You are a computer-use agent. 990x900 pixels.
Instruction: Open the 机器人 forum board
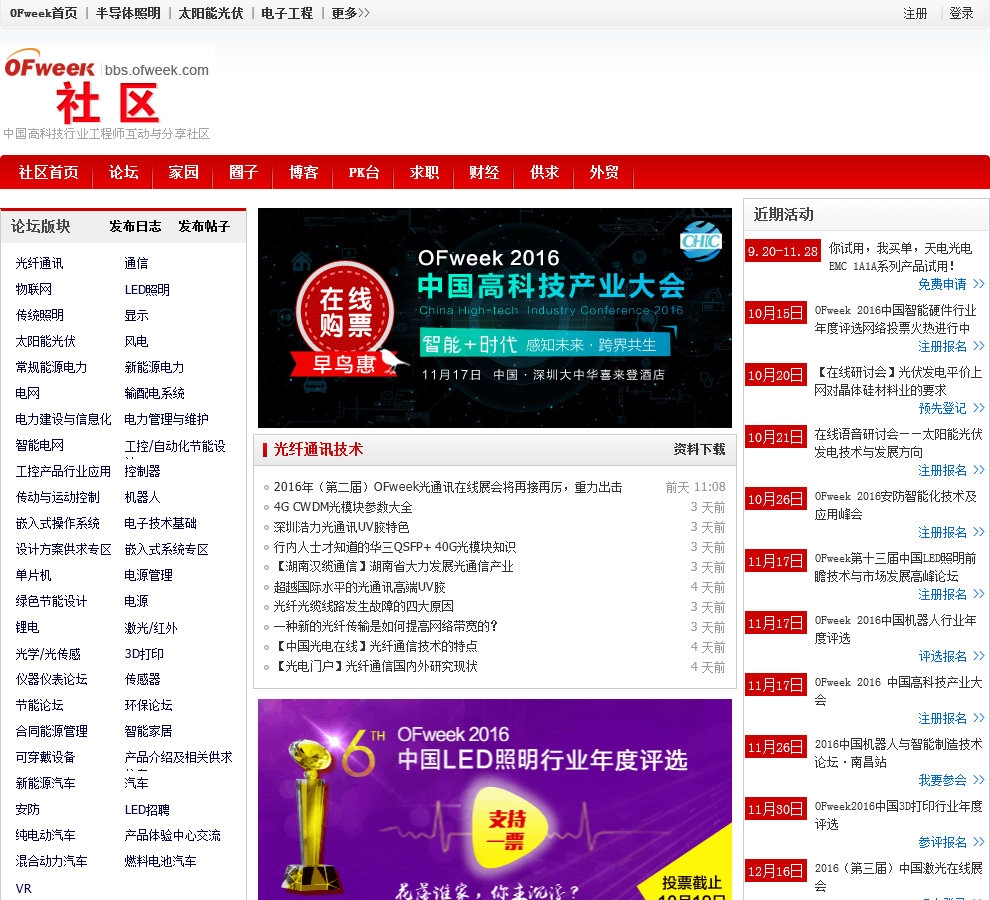(143, 497)
